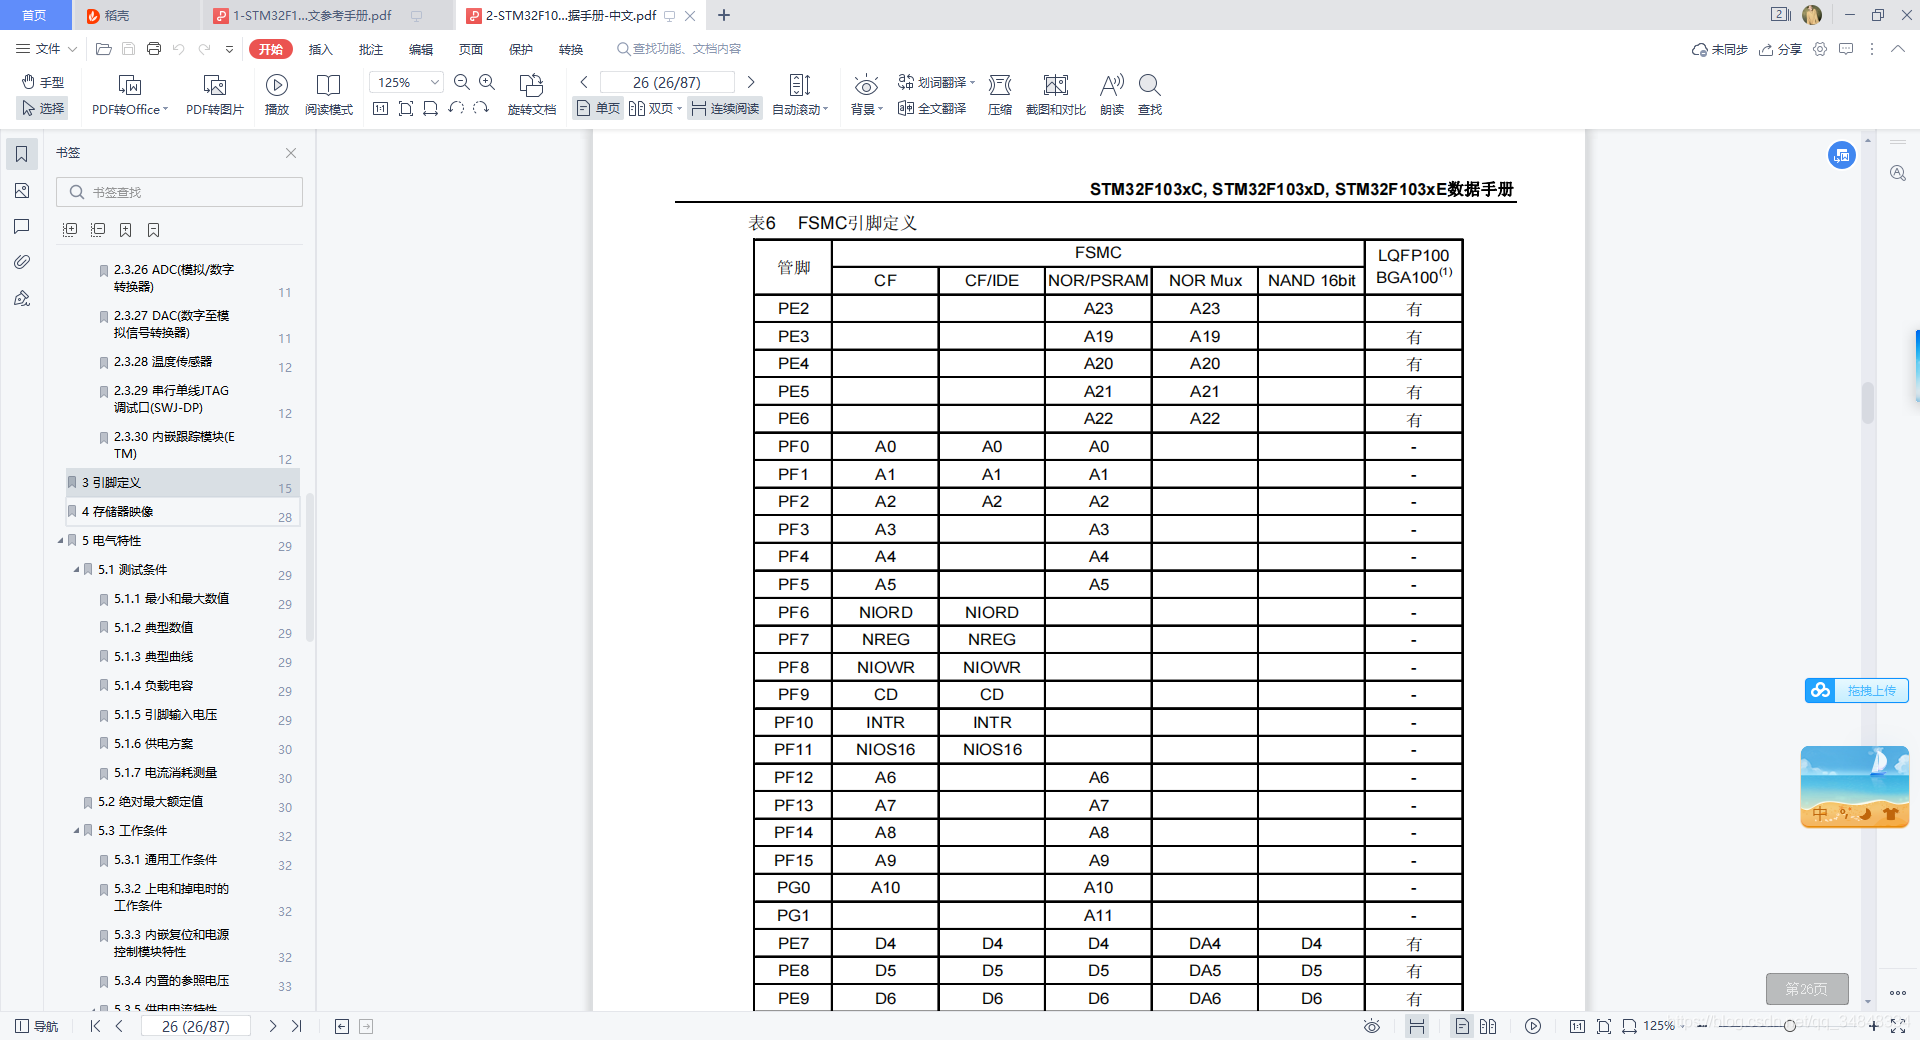Open the bookmarks panel icon in the sidebar
This screenshot has height=1040, width=1920.
(21, 154)
